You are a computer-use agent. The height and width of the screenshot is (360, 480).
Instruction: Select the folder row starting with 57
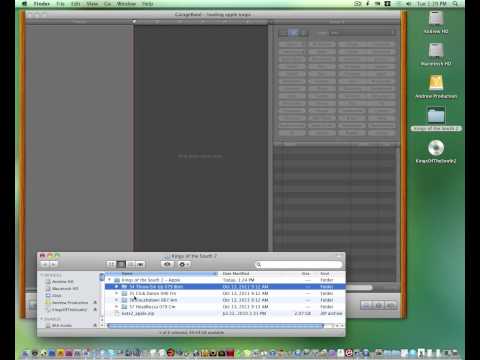pos(225,307)
